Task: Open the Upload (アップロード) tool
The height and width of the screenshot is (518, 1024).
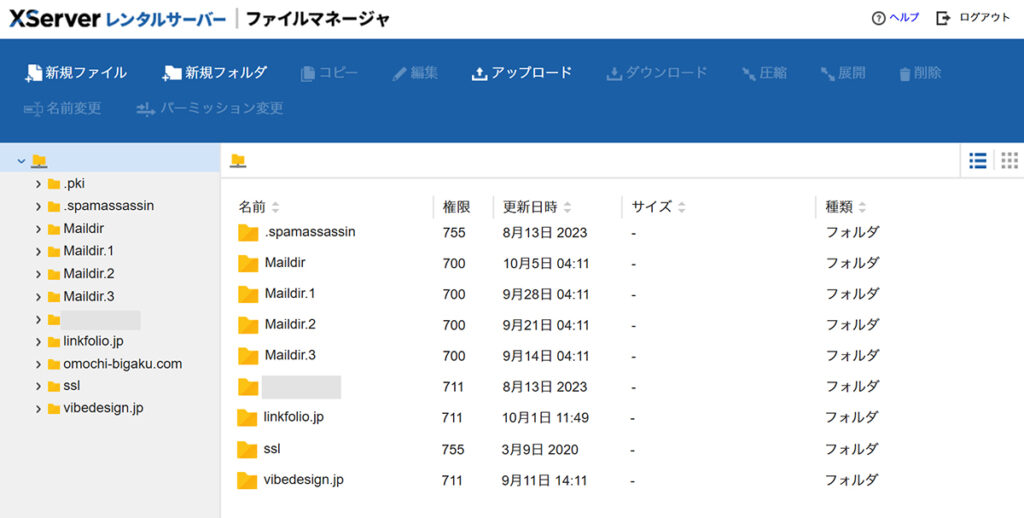Action: pos(479,73)
